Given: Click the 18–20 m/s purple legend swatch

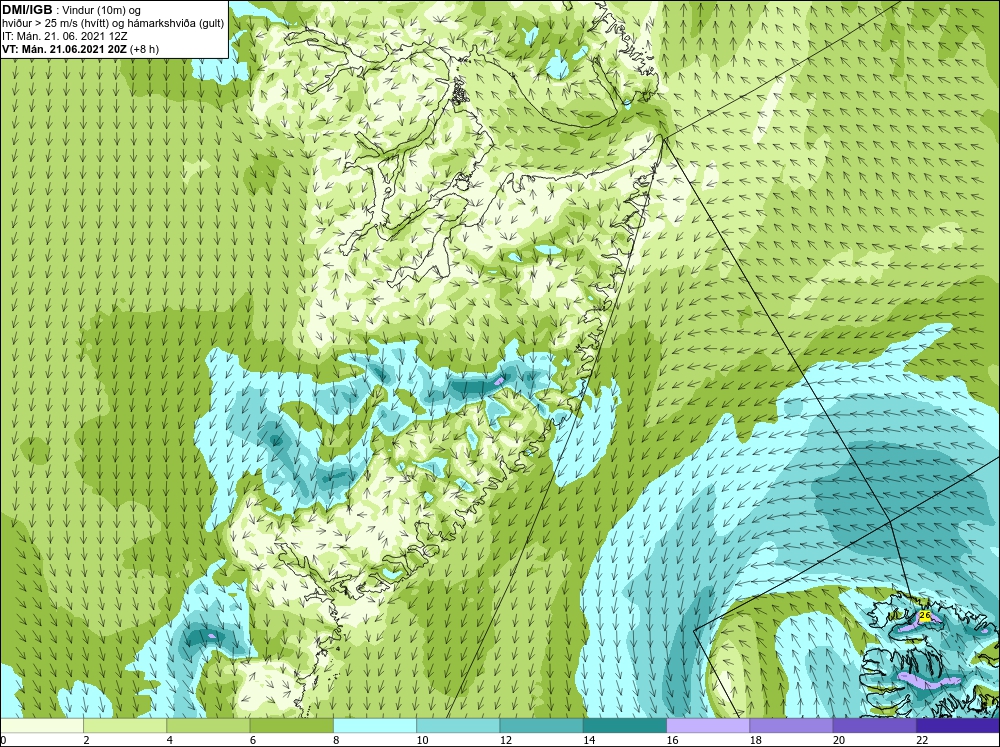Looking at the screenshot, I should pos(791,726).
